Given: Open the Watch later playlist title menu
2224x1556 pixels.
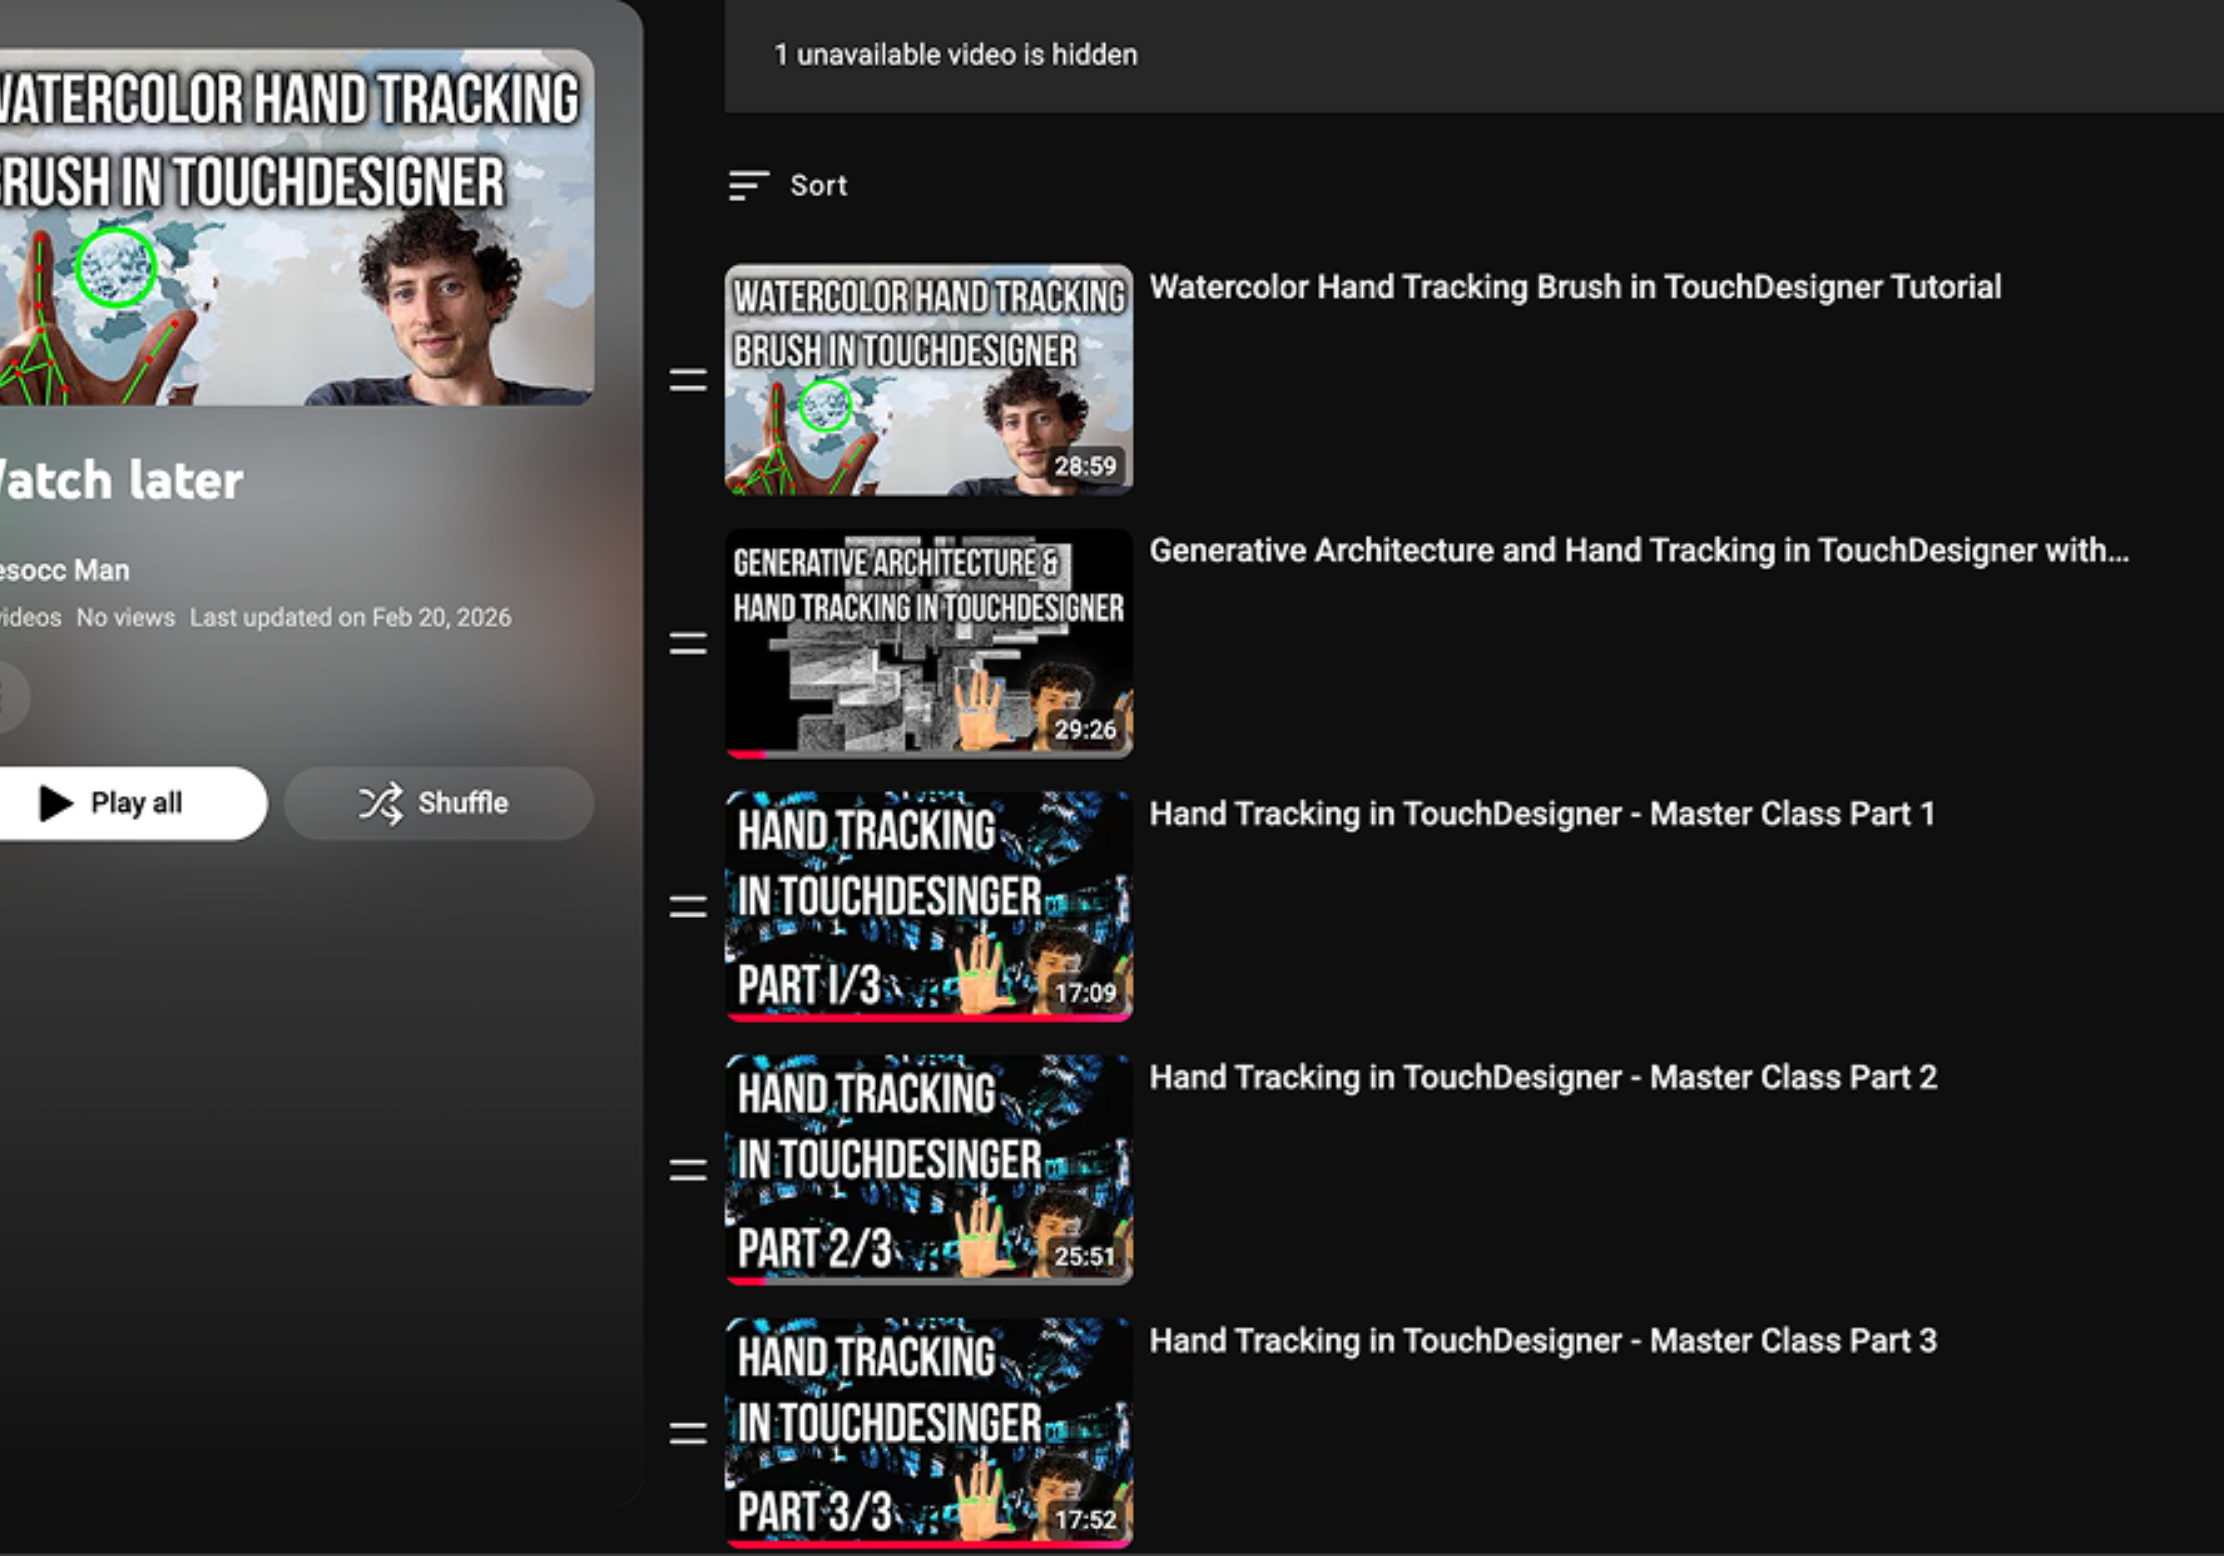Looking at the screenshot, I should click(x=120, y=479).
